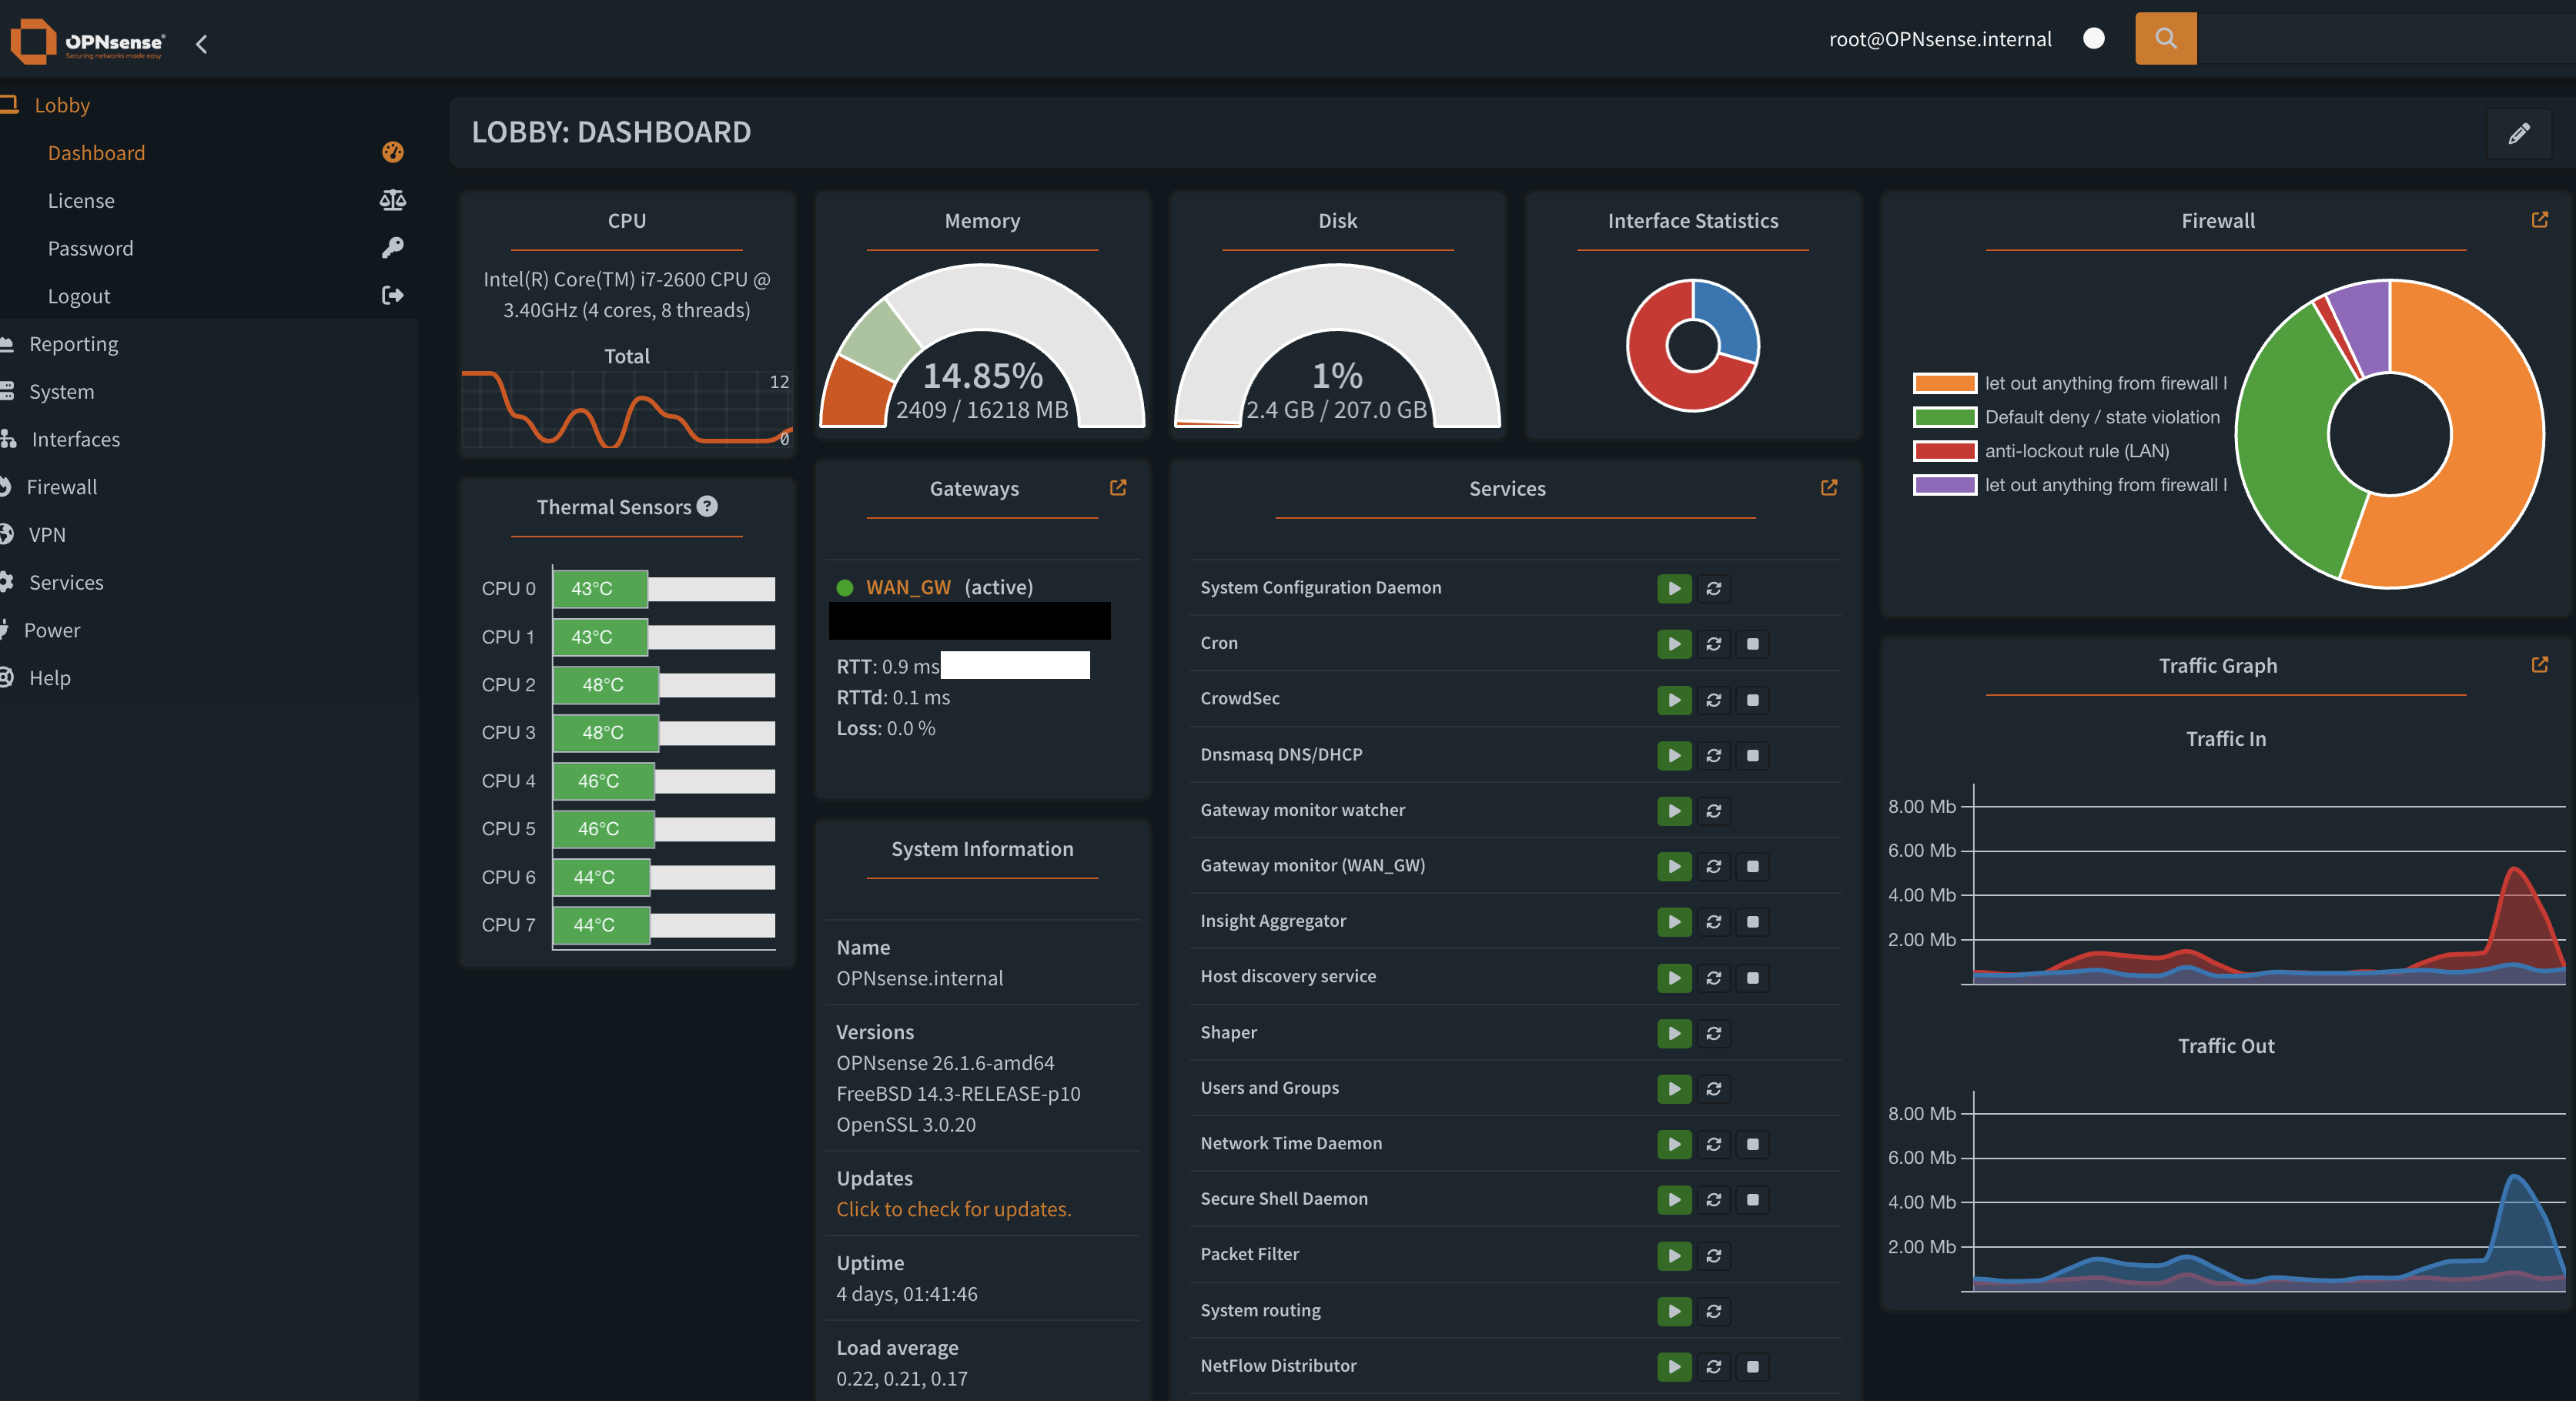Click the OPNsense logo
This screenshot has height=1401, width=2576.
(x=88, y=41)
